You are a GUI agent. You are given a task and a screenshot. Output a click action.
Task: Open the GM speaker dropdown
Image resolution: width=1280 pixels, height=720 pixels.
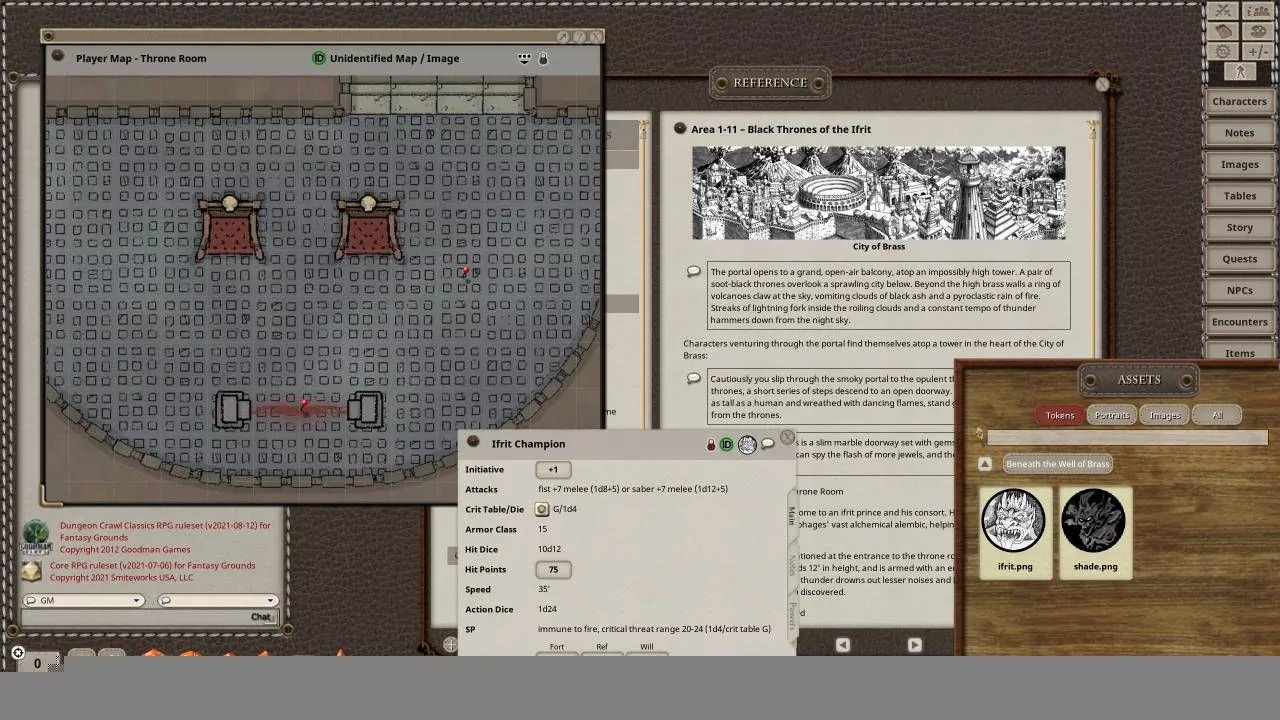pyautogui.click(x=83, y=600)
